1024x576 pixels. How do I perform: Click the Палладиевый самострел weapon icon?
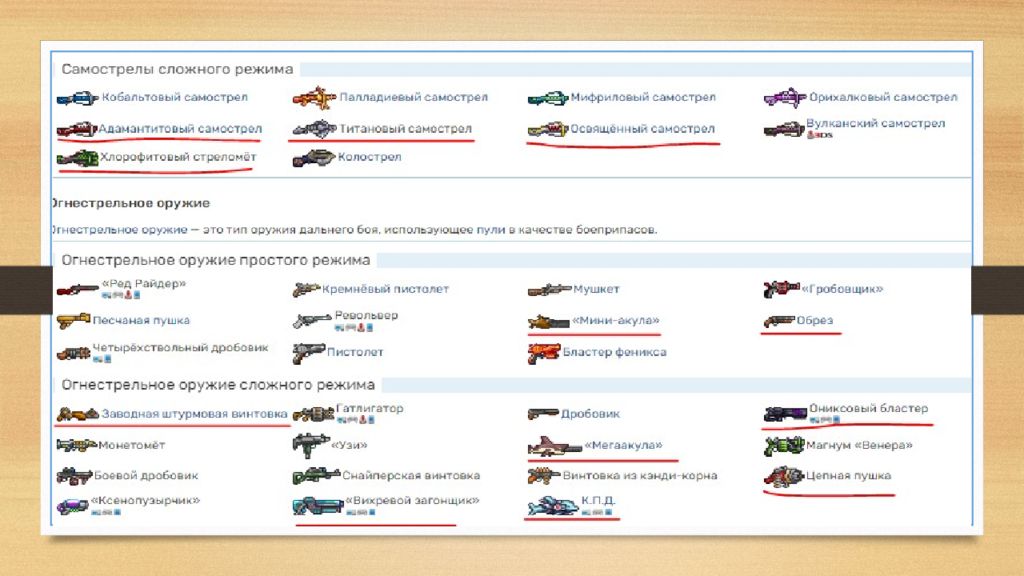pyautogui.click(x=314, y=98)
